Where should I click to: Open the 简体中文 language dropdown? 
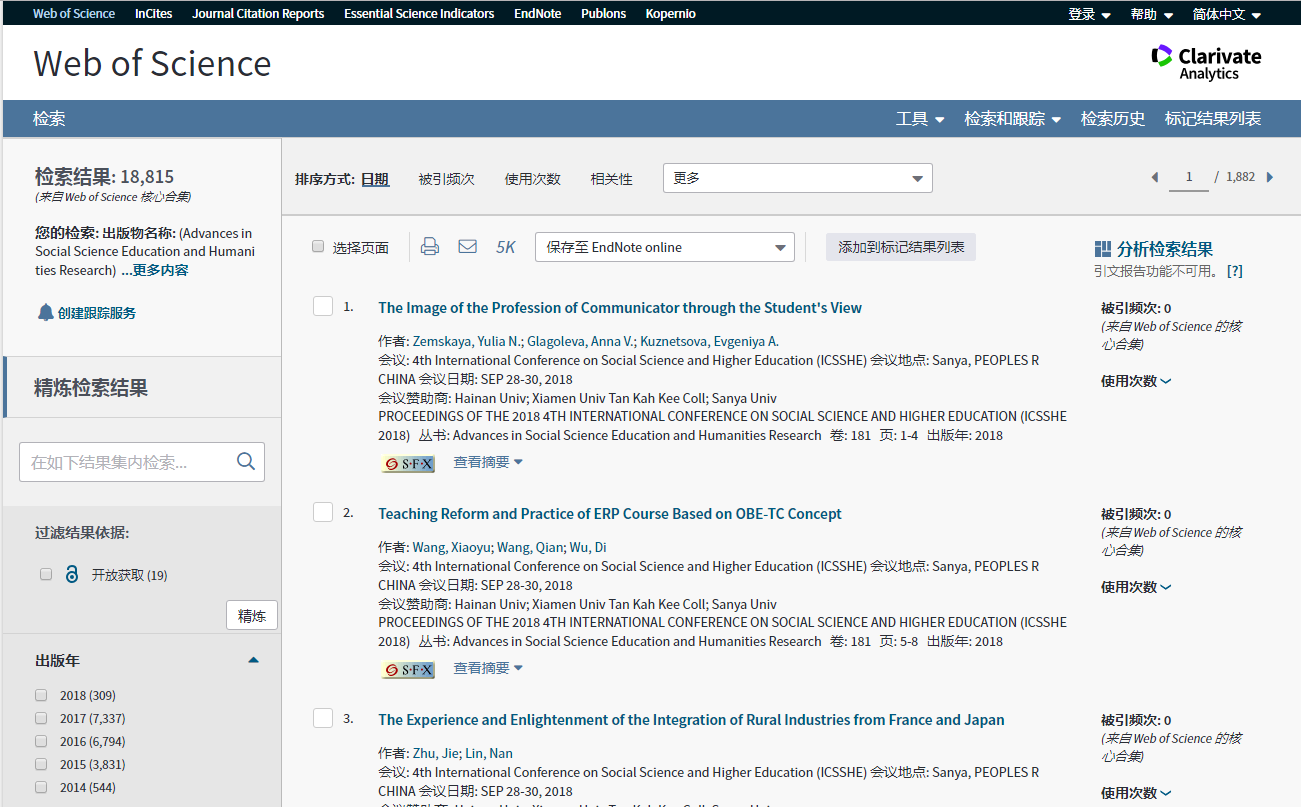1227,14
